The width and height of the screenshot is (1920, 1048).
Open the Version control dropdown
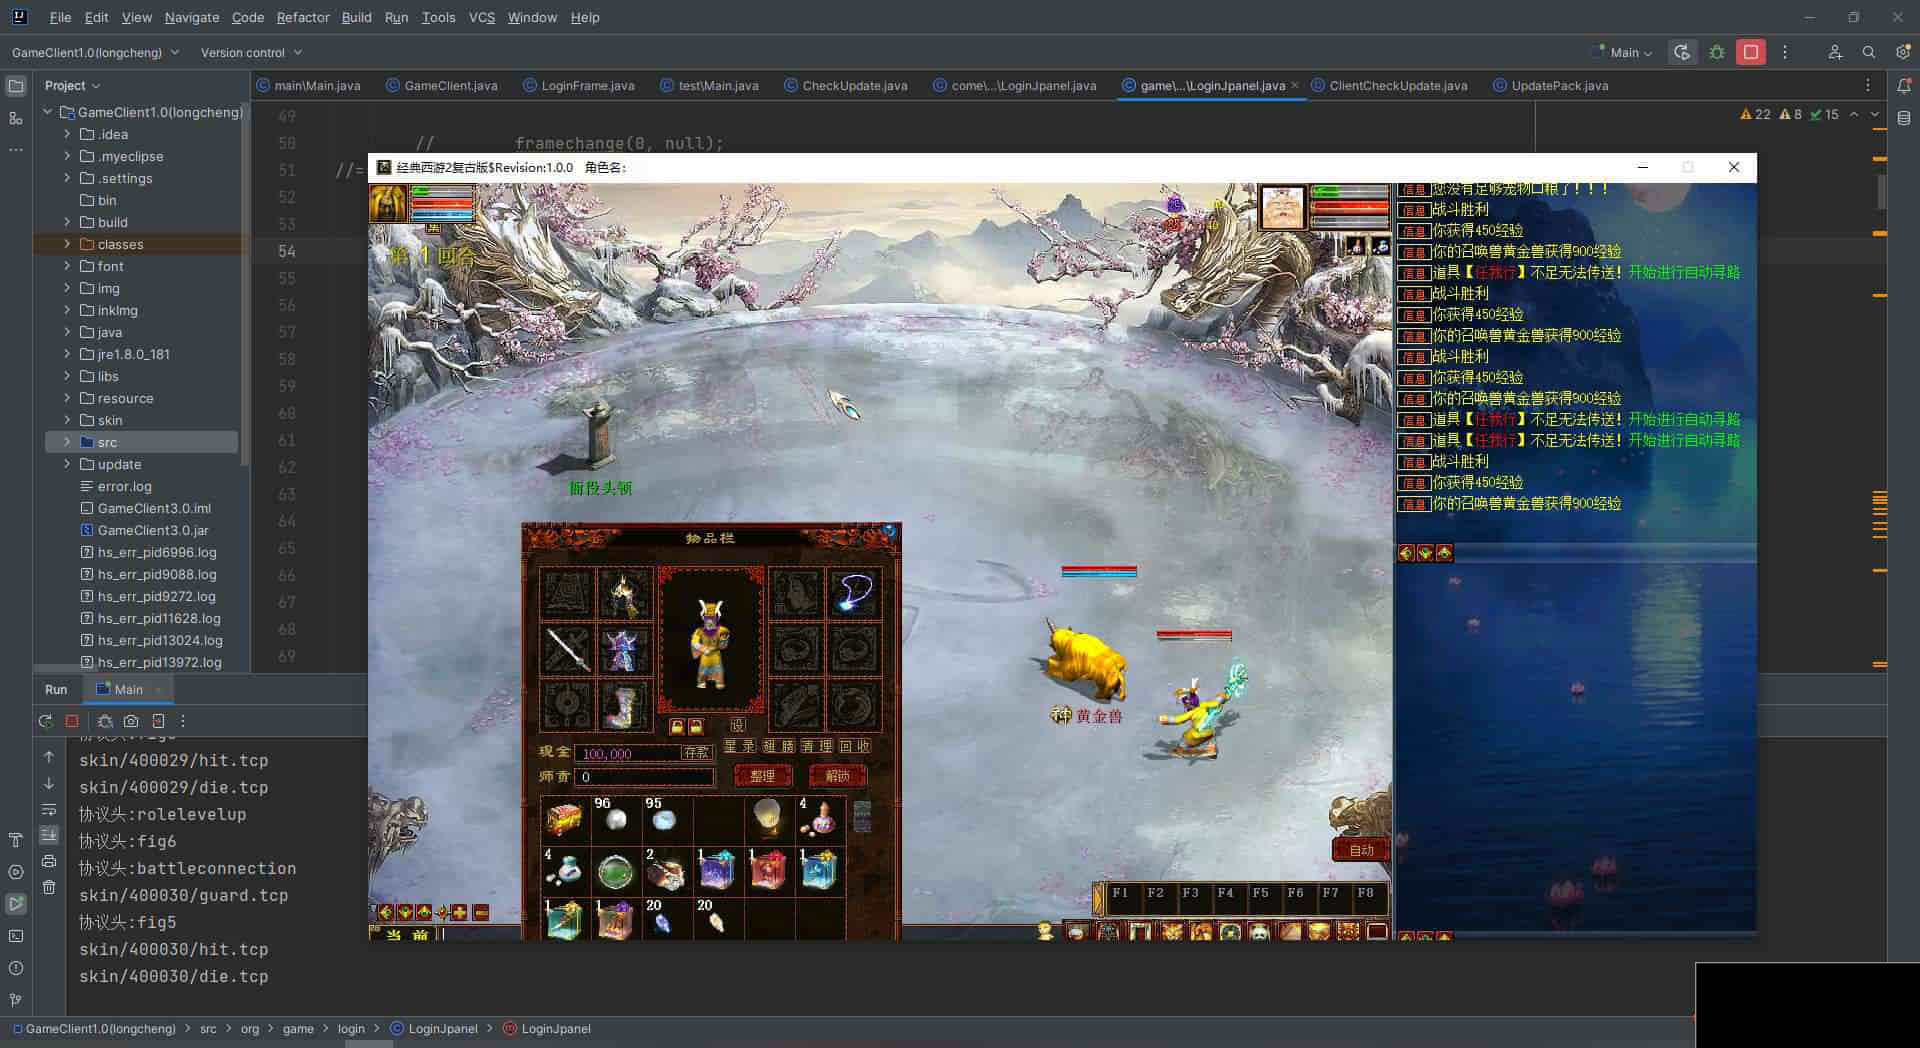[x=251, y=53]
